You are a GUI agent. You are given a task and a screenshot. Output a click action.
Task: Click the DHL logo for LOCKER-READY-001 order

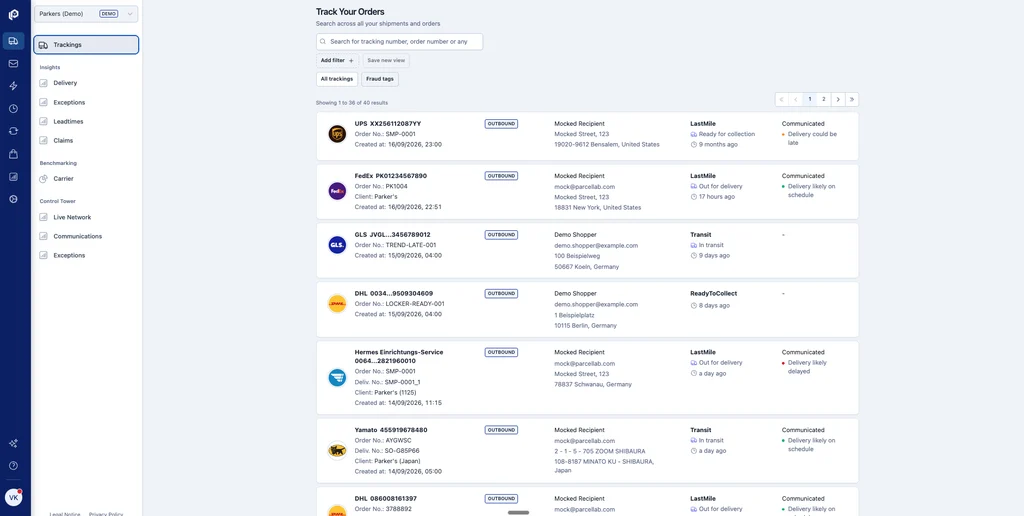point(337,304)
